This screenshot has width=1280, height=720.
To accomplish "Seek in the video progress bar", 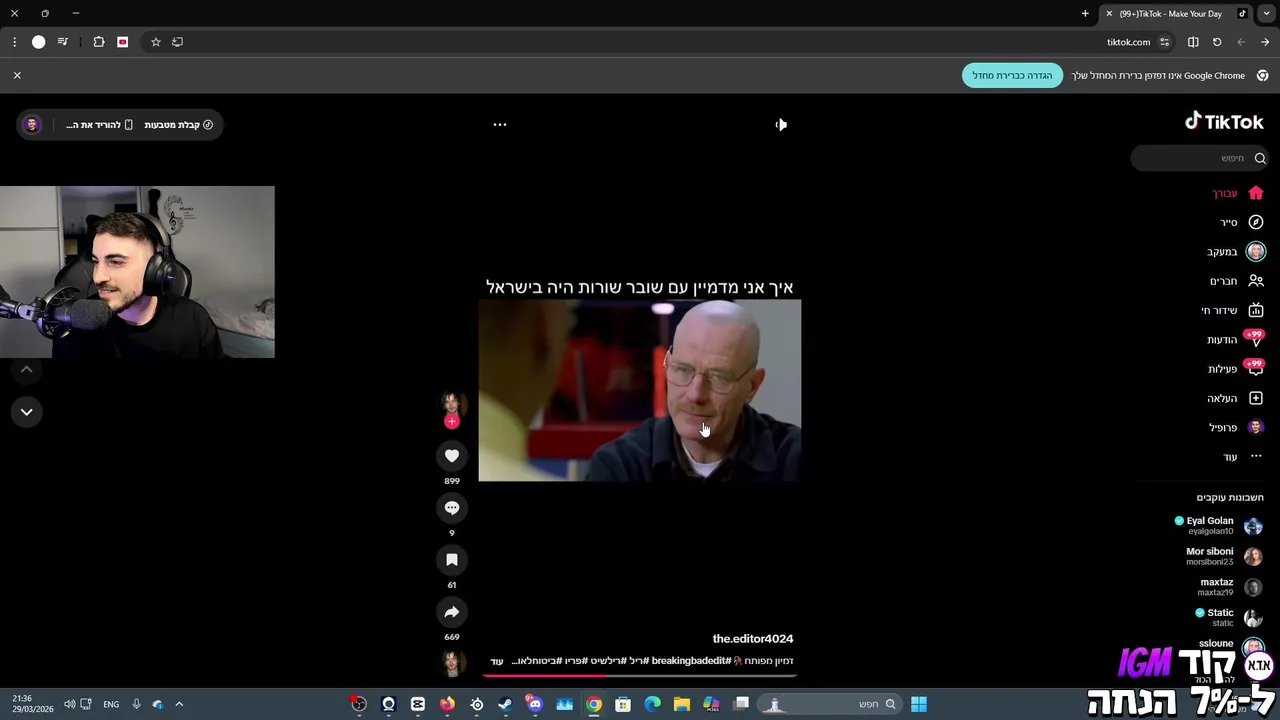I will point(640,676).
